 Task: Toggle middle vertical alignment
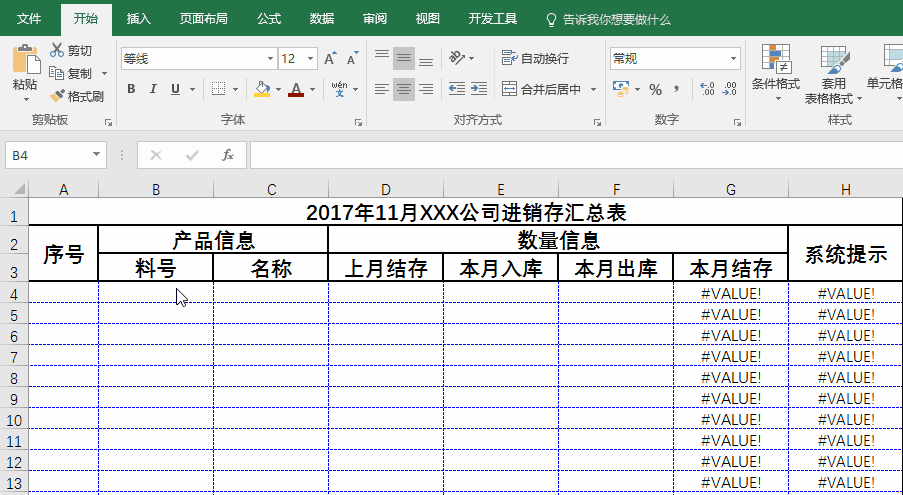click(x=404, y=58)
